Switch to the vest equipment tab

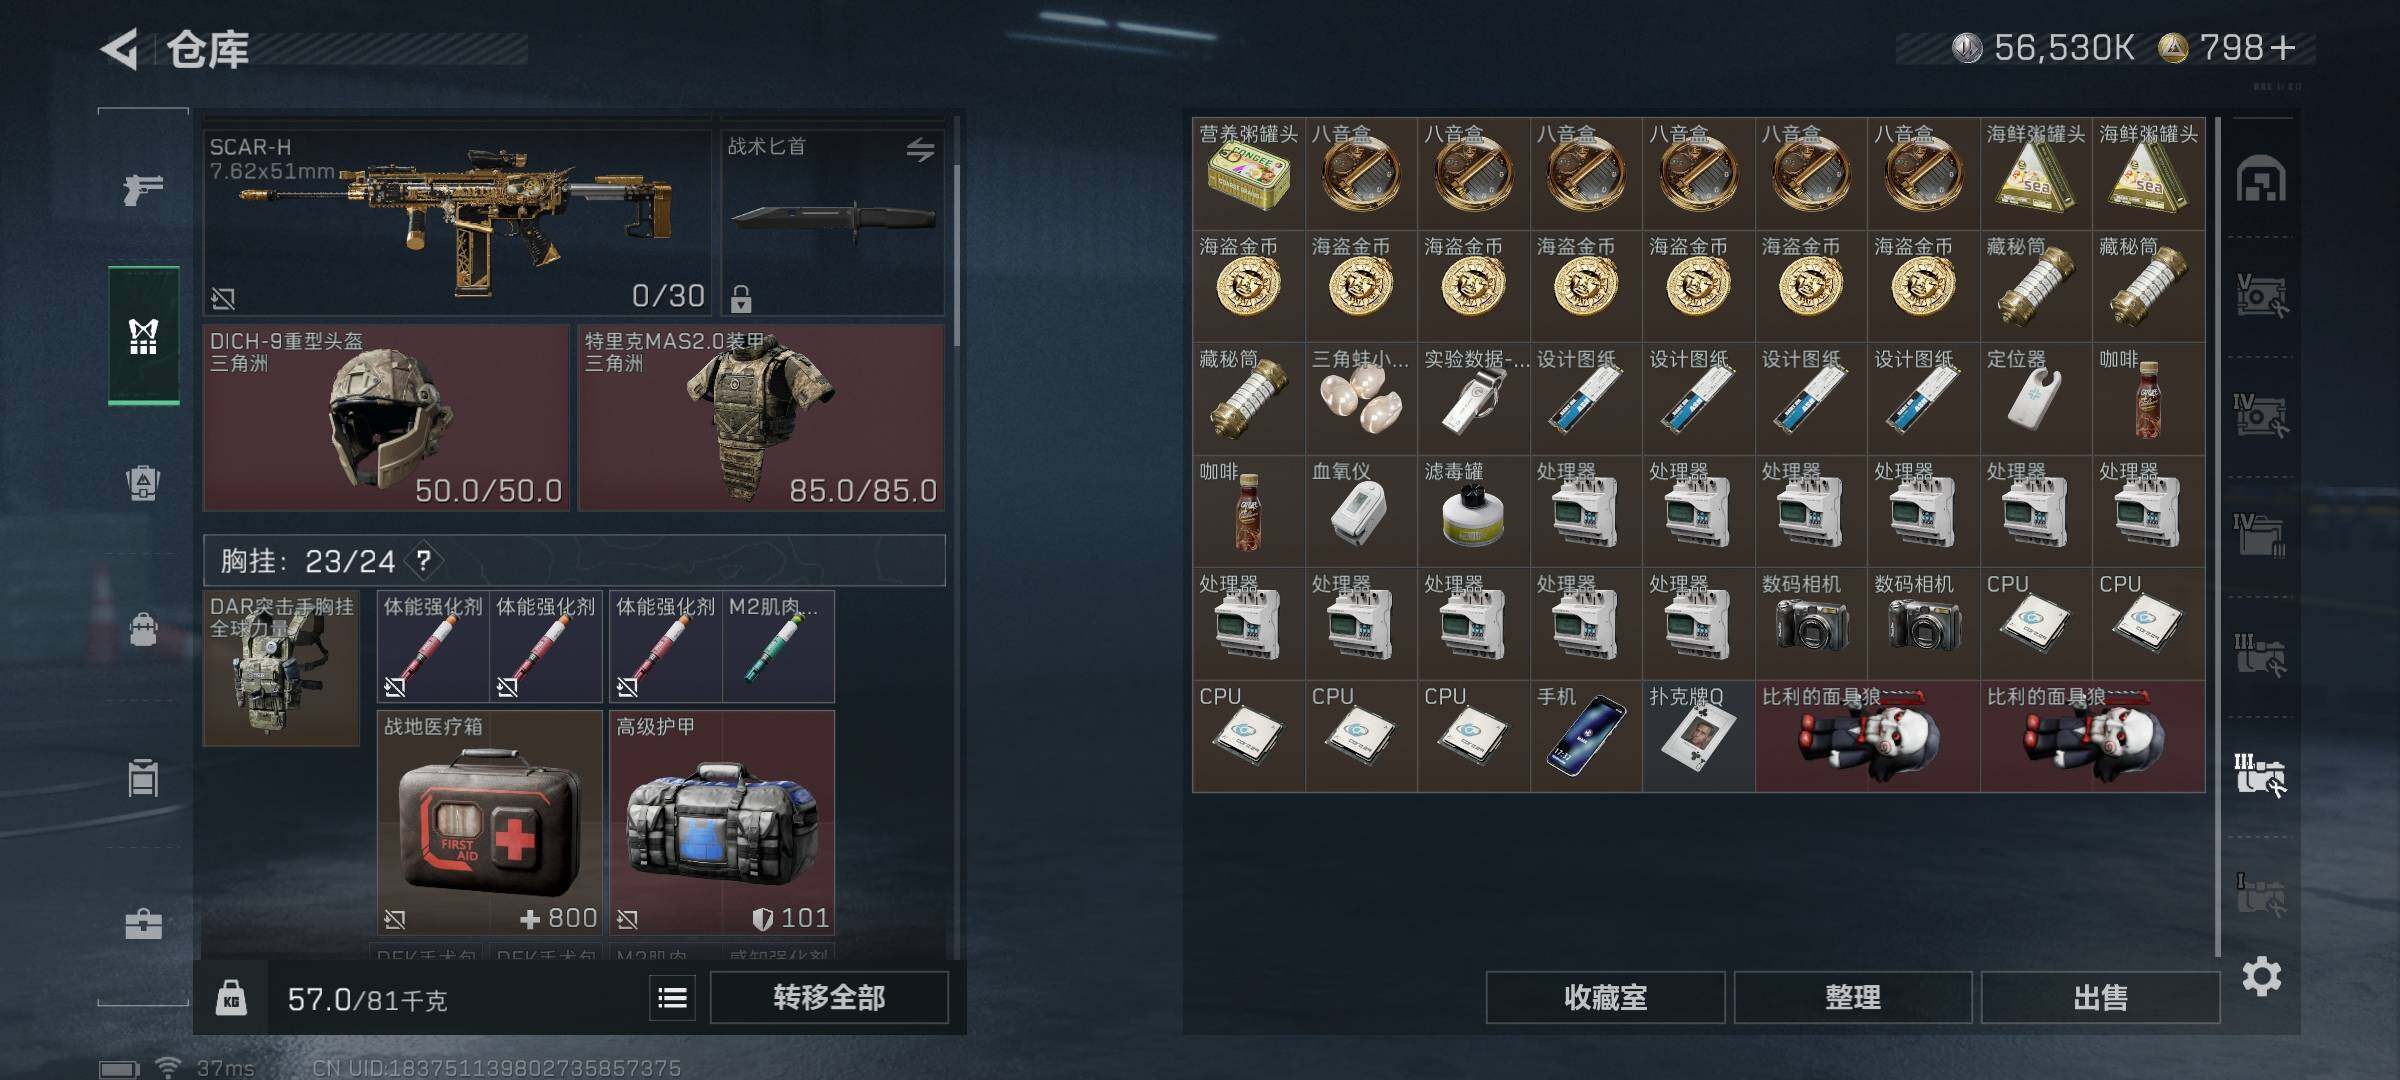[x=143, y=336]
